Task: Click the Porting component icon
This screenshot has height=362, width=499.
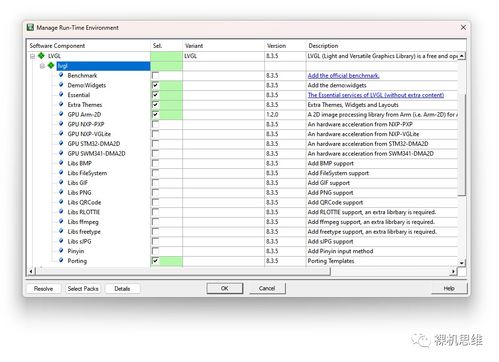Action: (61, 260)
